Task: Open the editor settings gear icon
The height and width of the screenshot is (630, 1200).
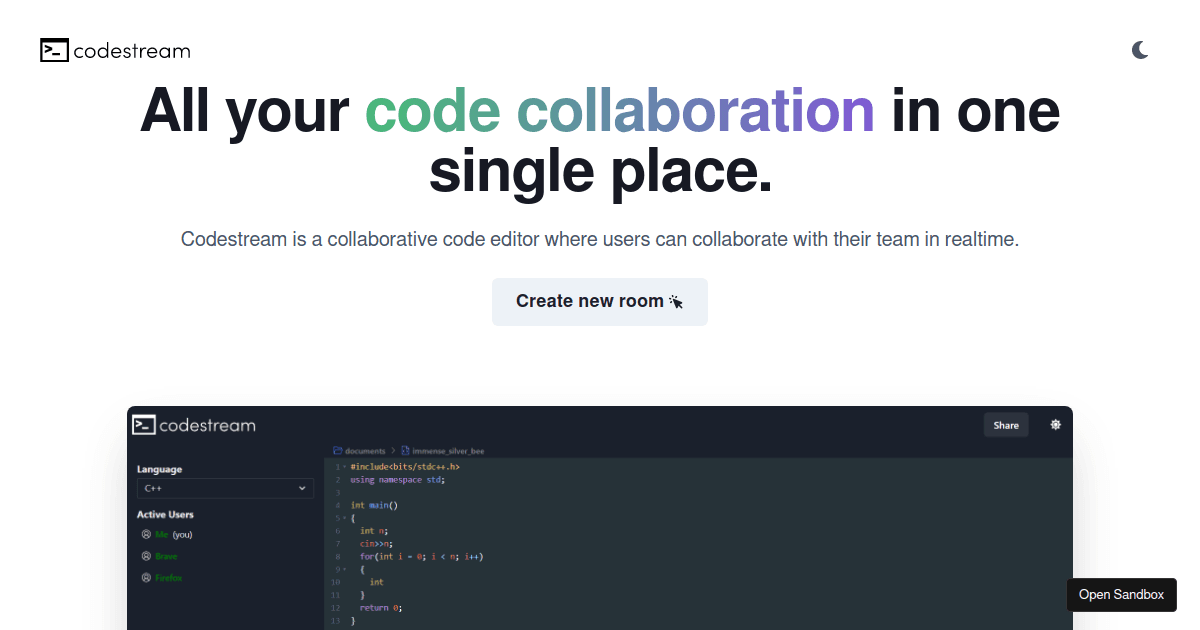Action: [x=1055, y=424]
